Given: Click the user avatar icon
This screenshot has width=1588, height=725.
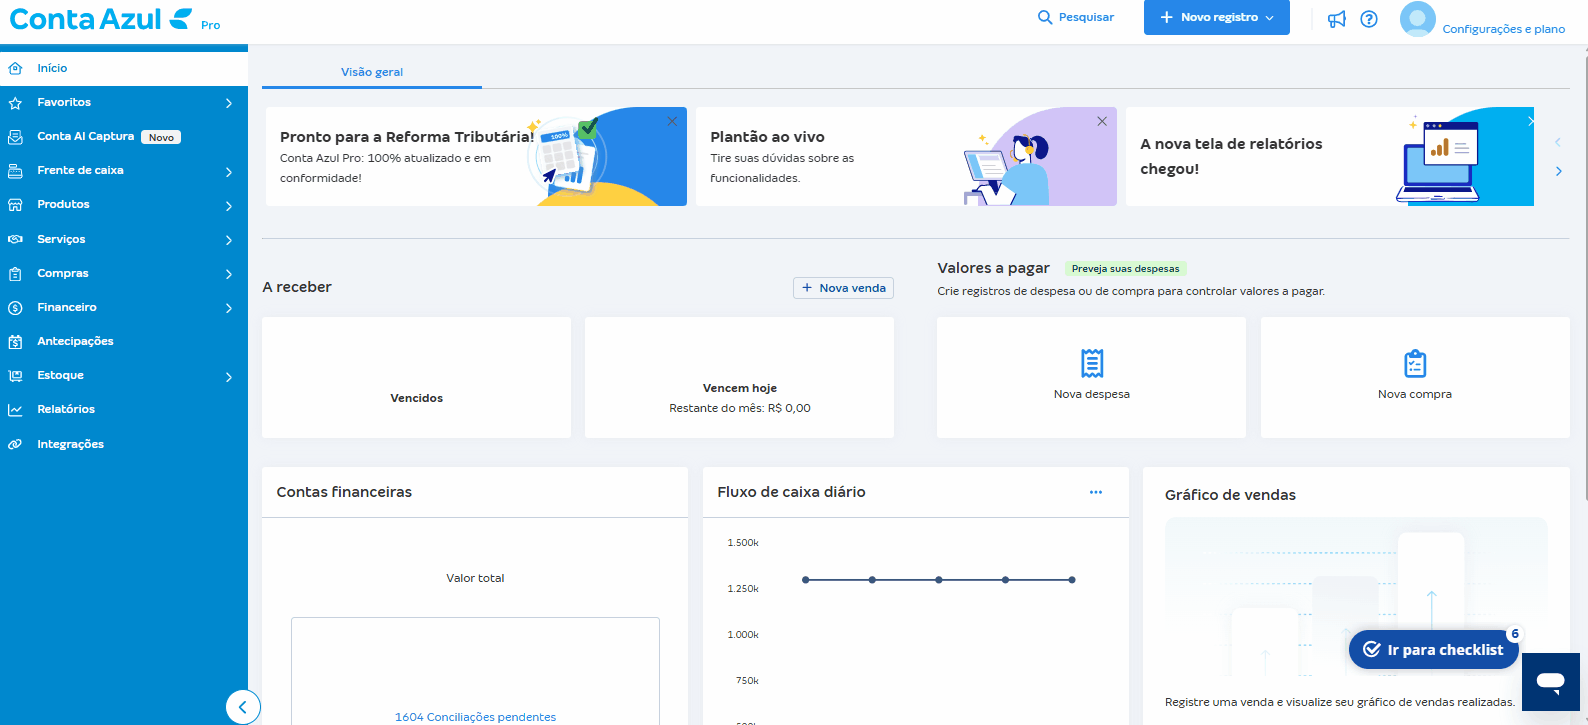Looking at the screenshot, I should coord(1417,19).
